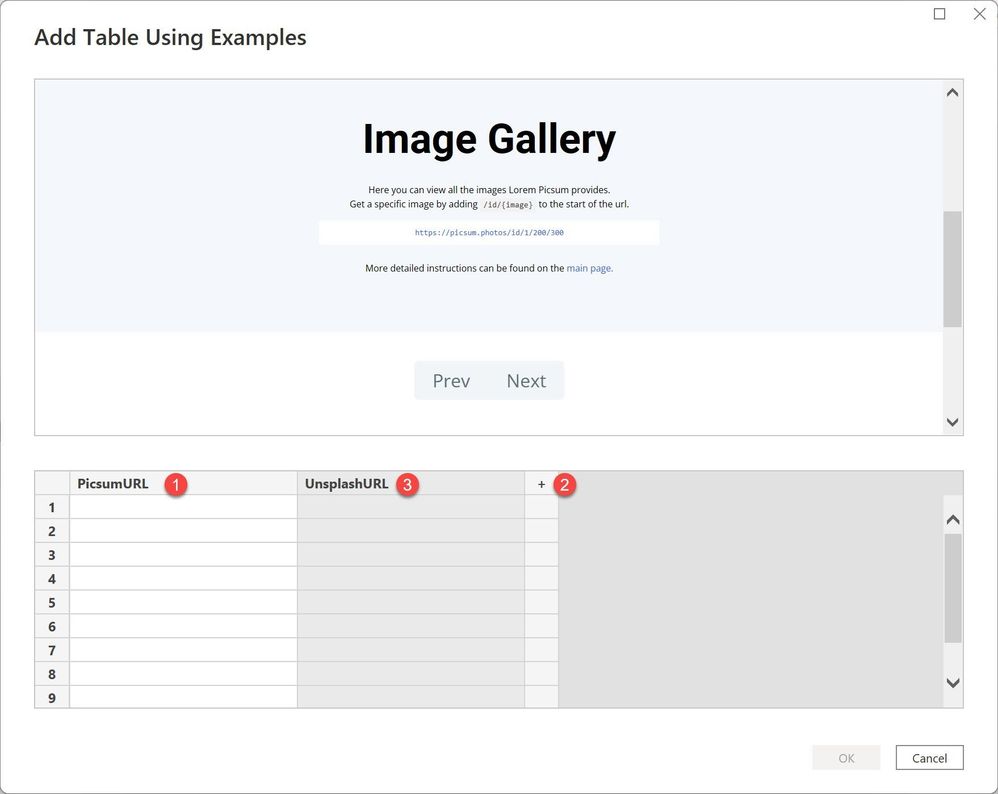Click UnsplashURL cell in row 8
The height and width of the screenshot is (794, 998).
tap(411, 674)
